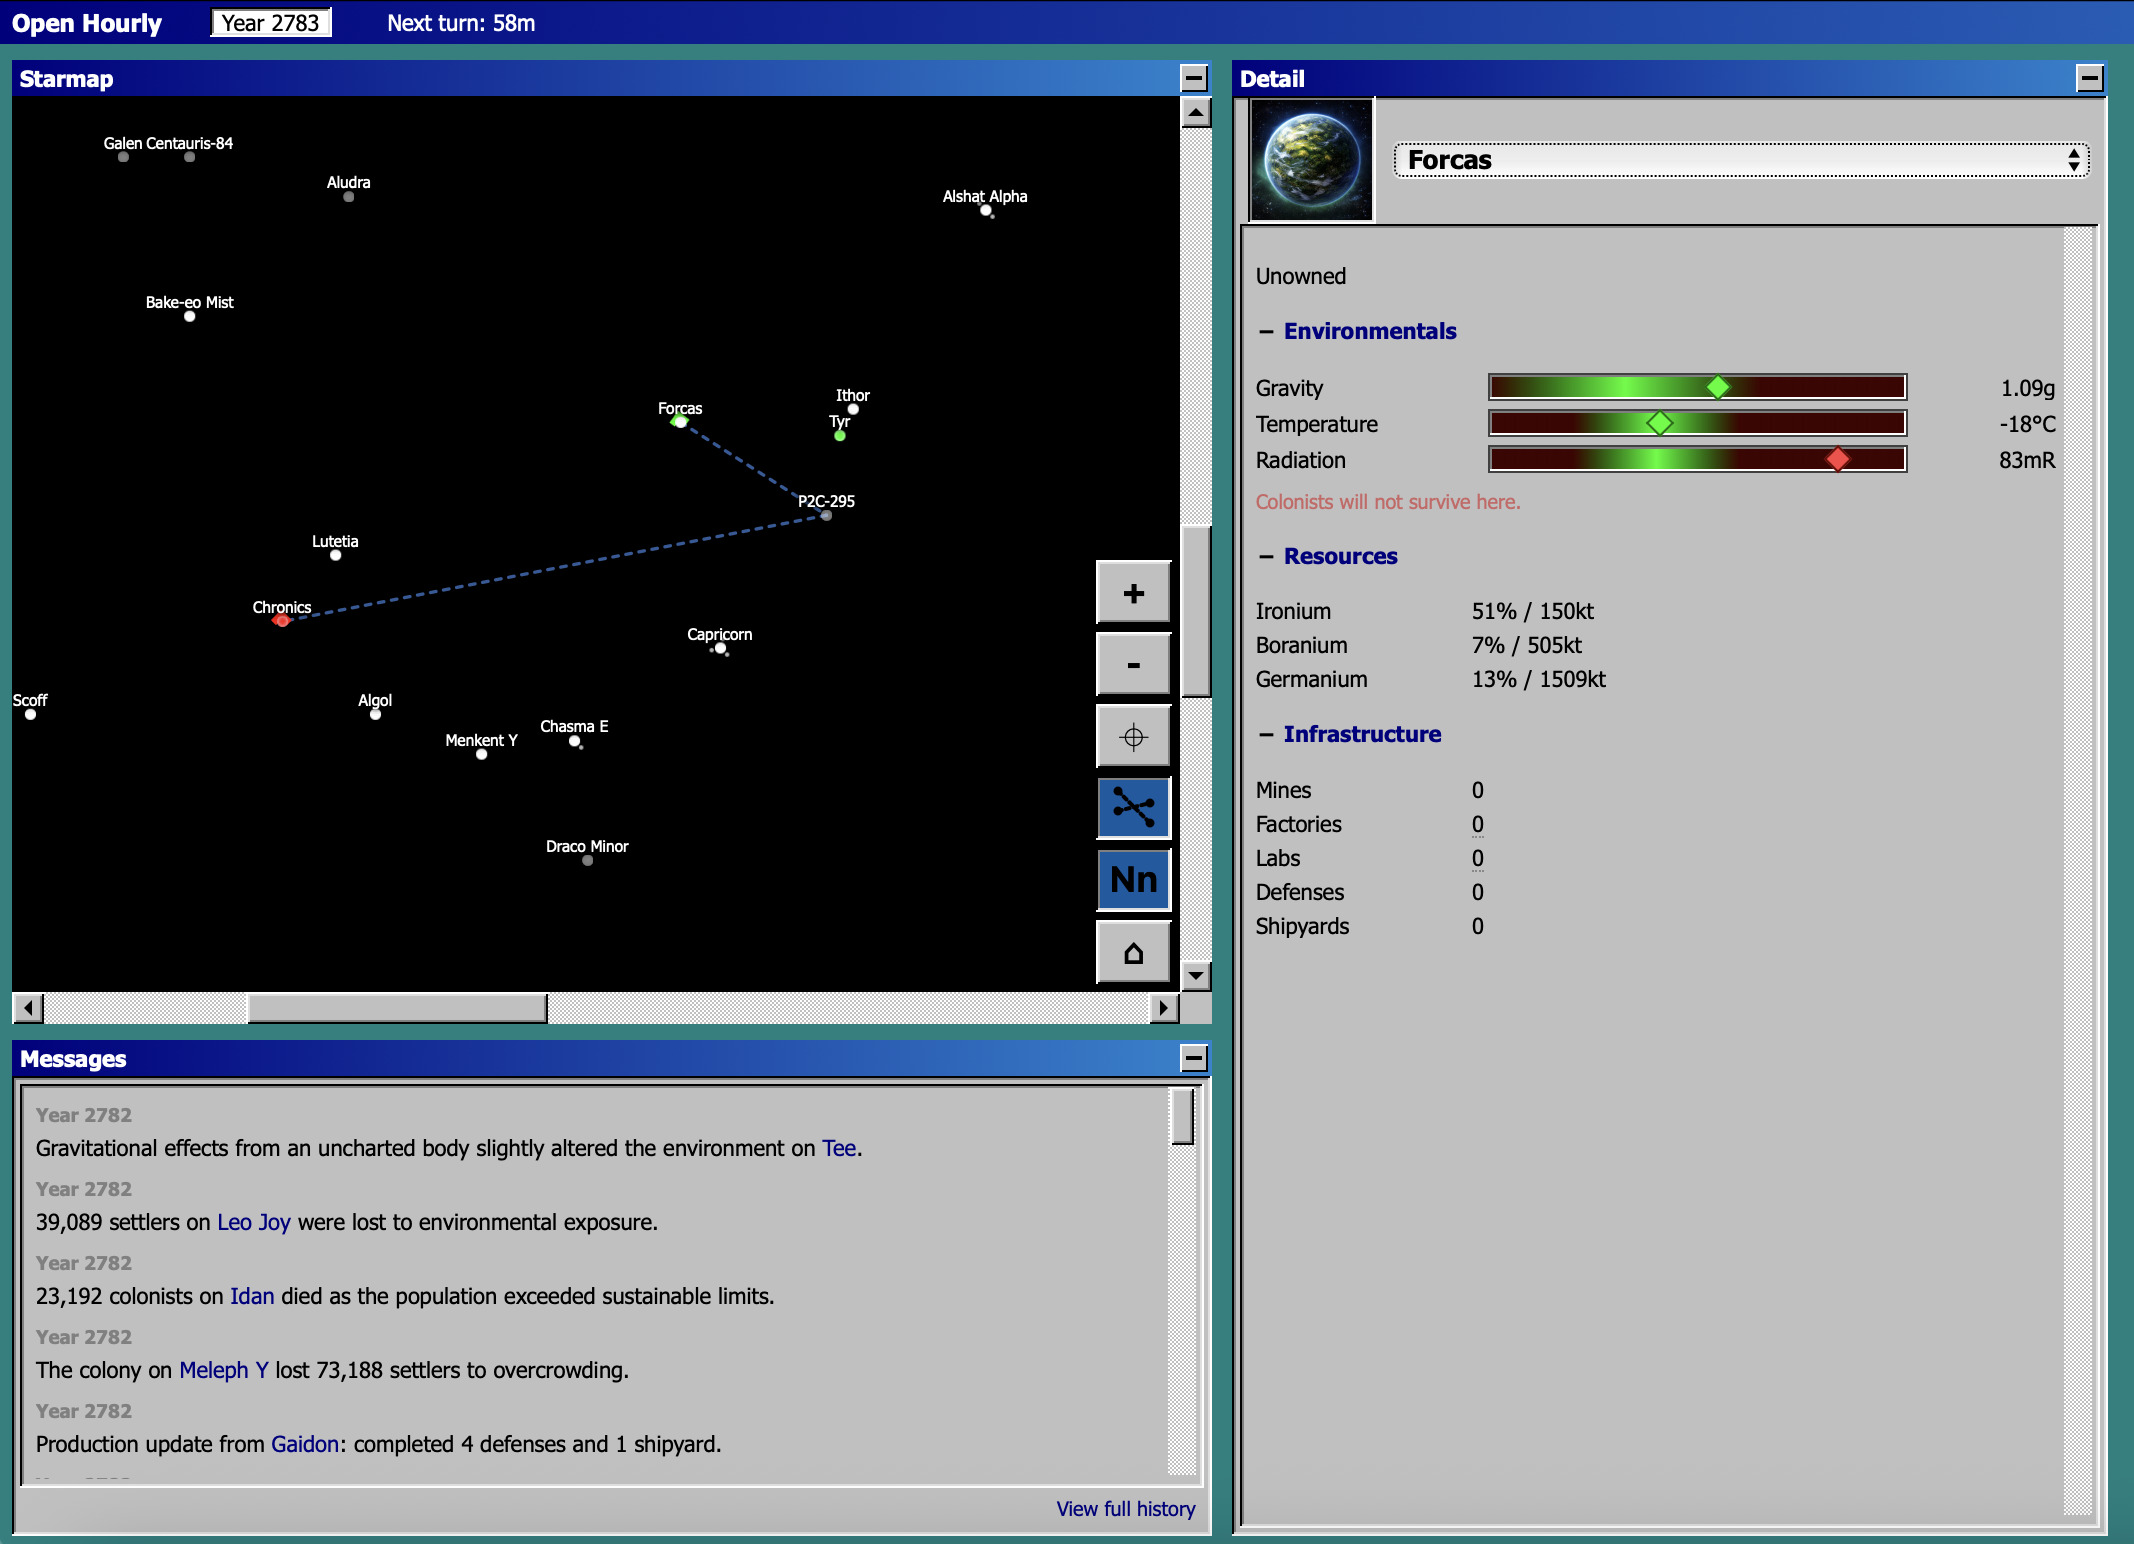Collapse the Starmap panel
The image size is (2134, 1544).
[1194, 78]
